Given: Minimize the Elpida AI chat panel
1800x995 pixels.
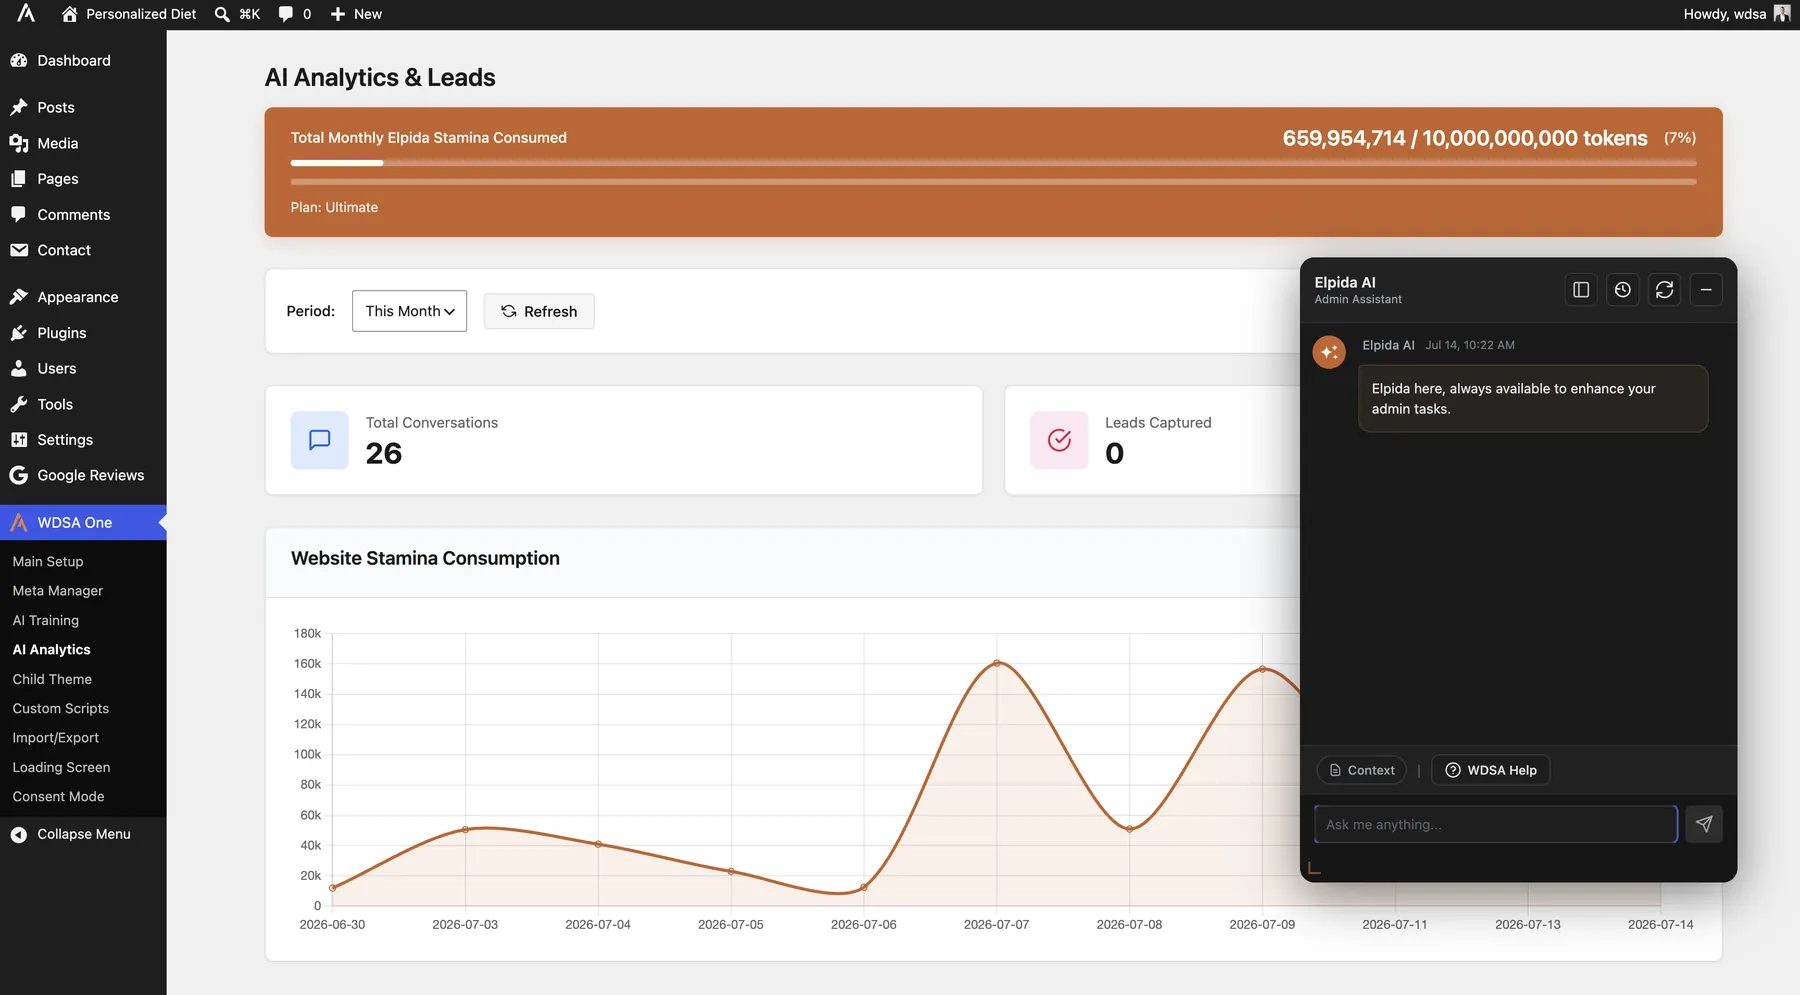Looking at the screenshot, I should [x=1706, y=290].
